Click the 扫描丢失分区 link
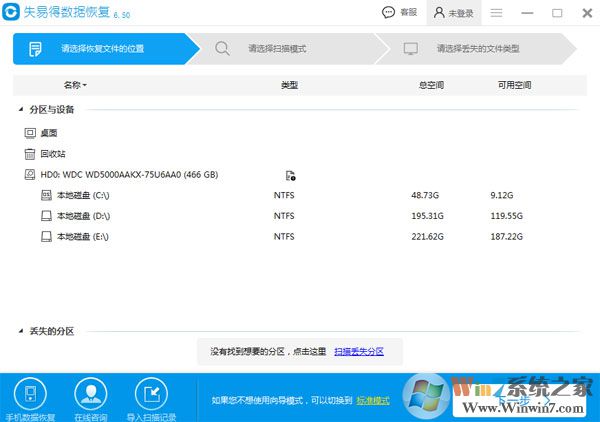The height and width of the screenshot is (422, 600). coord(366,352)
